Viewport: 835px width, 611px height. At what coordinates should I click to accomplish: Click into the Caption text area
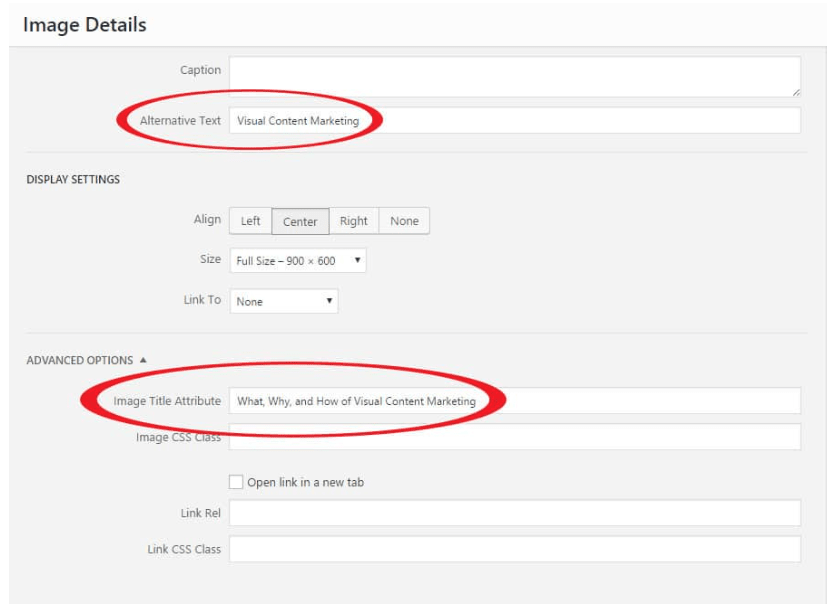(514, 76)
